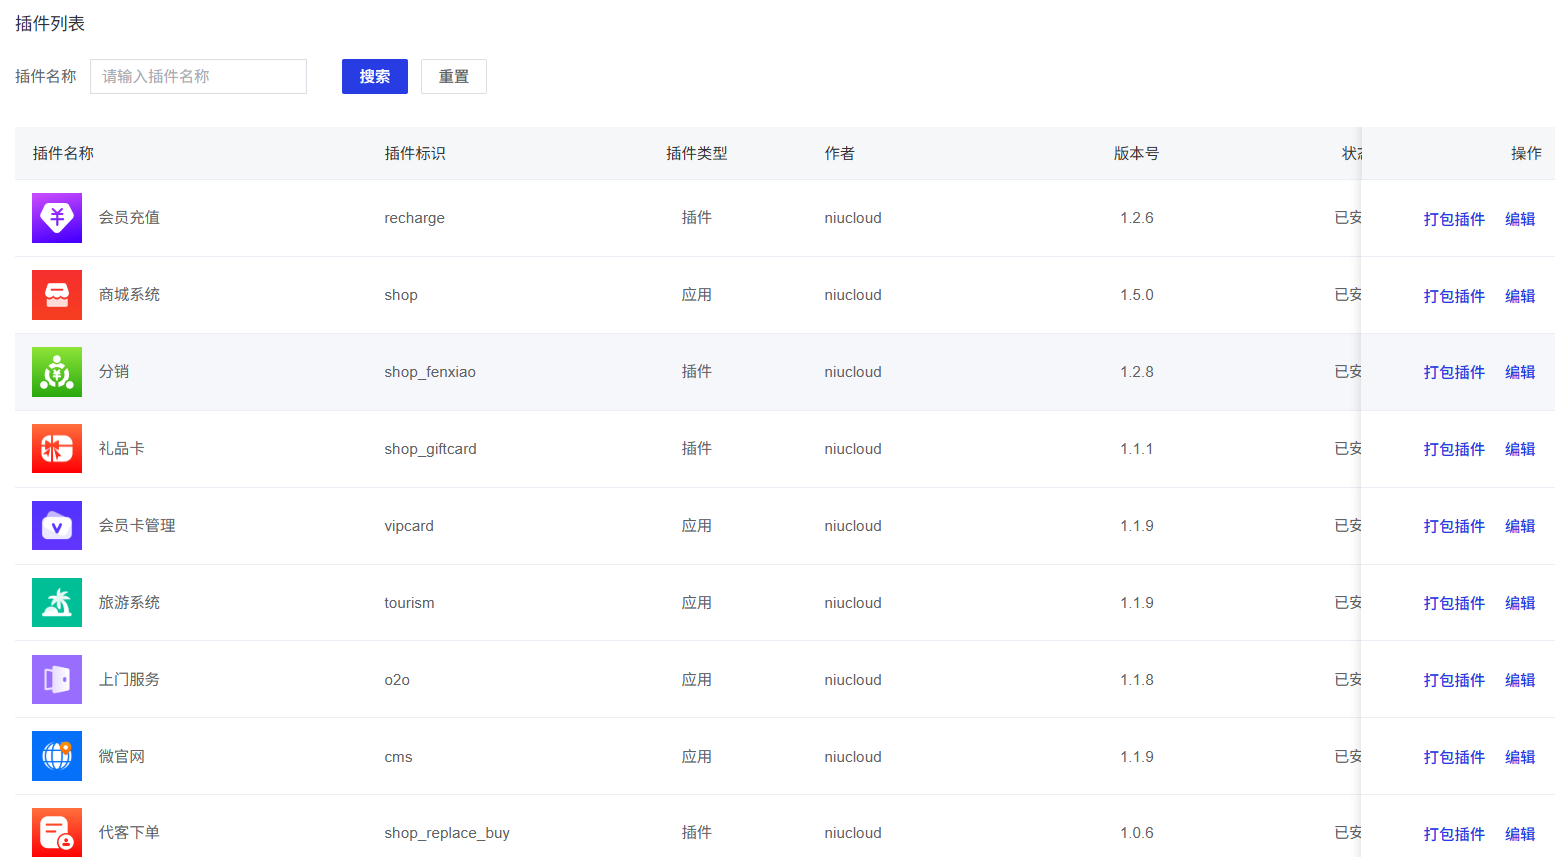Screen dimensions: 1555x857
Task: Open 编辑 for the 微官网 cms row
Action: [x=1519, y=757]
